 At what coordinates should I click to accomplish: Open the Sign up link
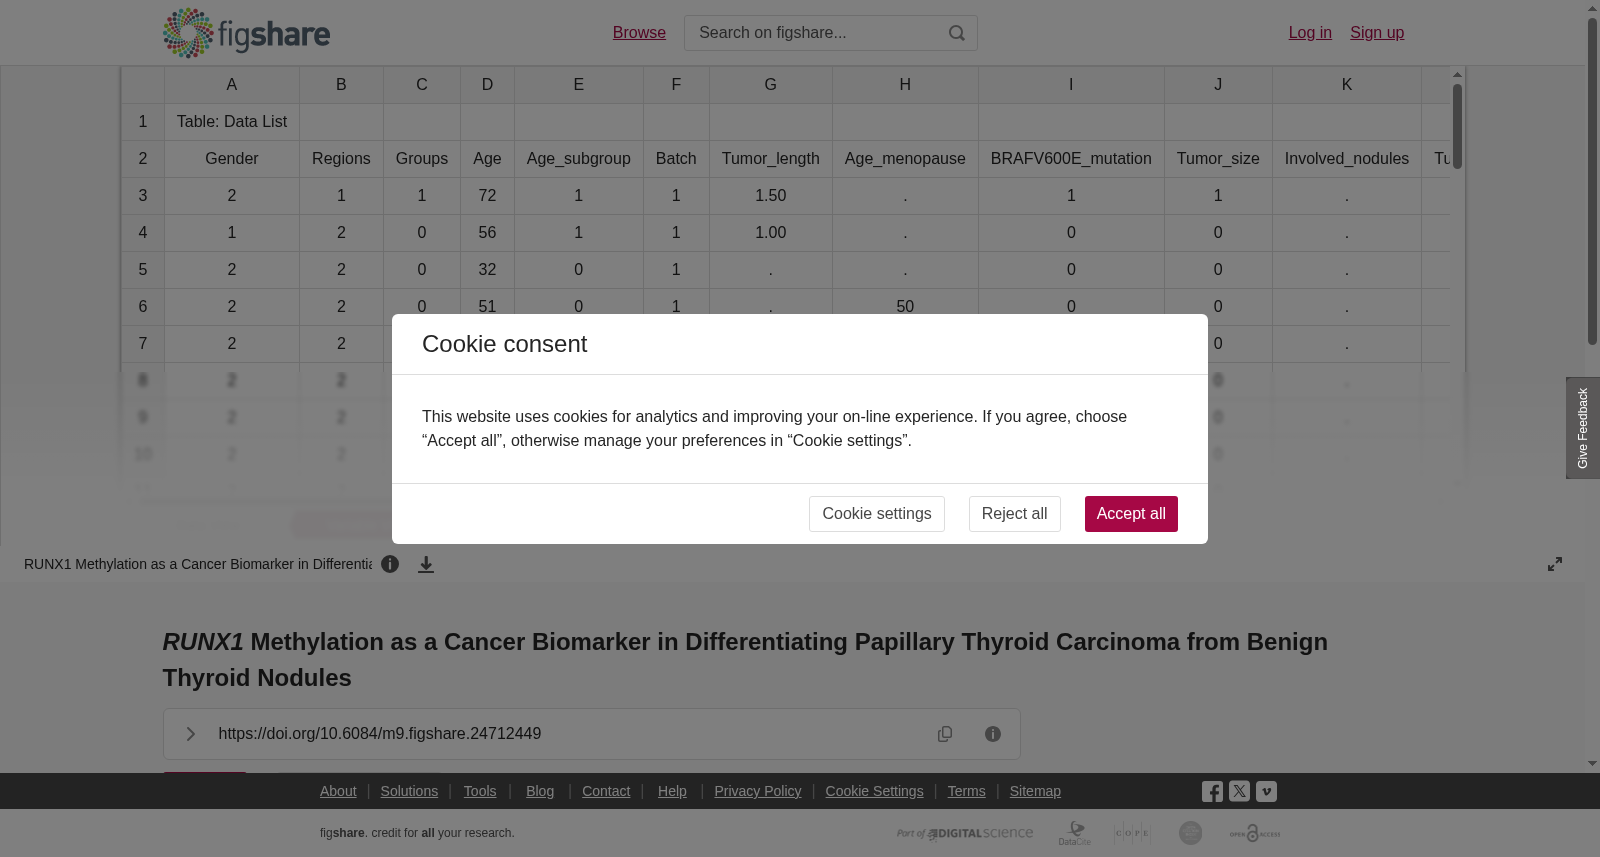(x=1377, y=33)
